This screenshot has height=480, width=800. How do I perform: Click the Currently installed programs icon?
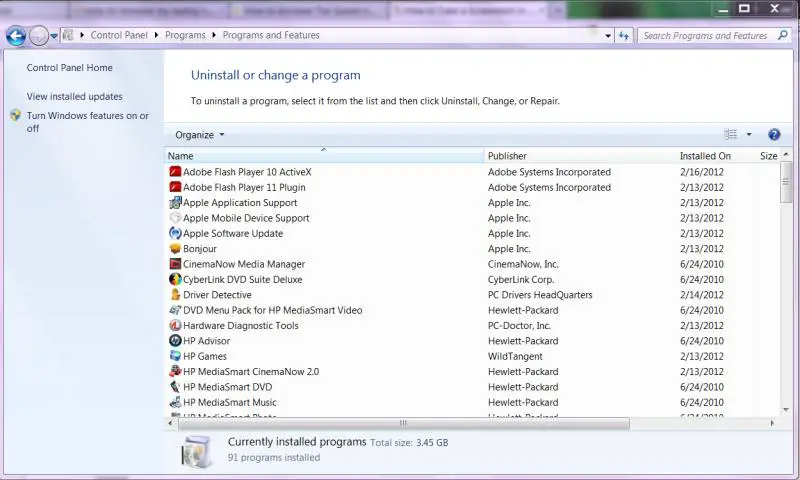(x=198, y=452)
